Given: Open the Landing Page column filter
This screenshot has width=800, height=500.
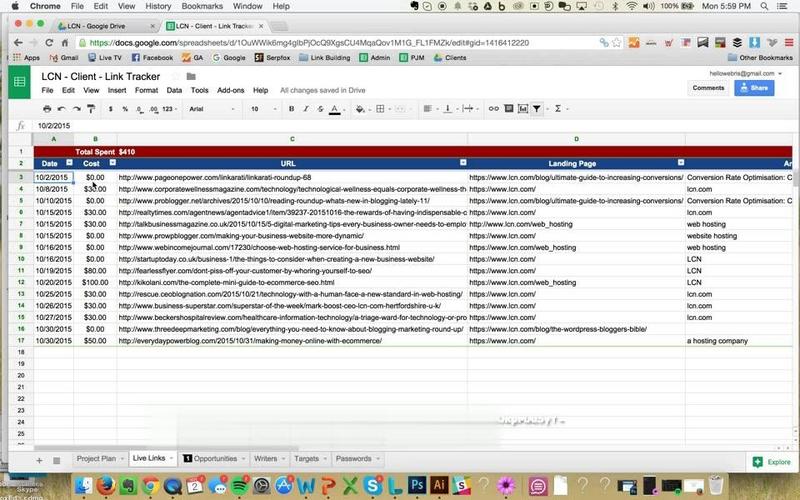Looking at the screenshot, I should click(x=681, y=163).
